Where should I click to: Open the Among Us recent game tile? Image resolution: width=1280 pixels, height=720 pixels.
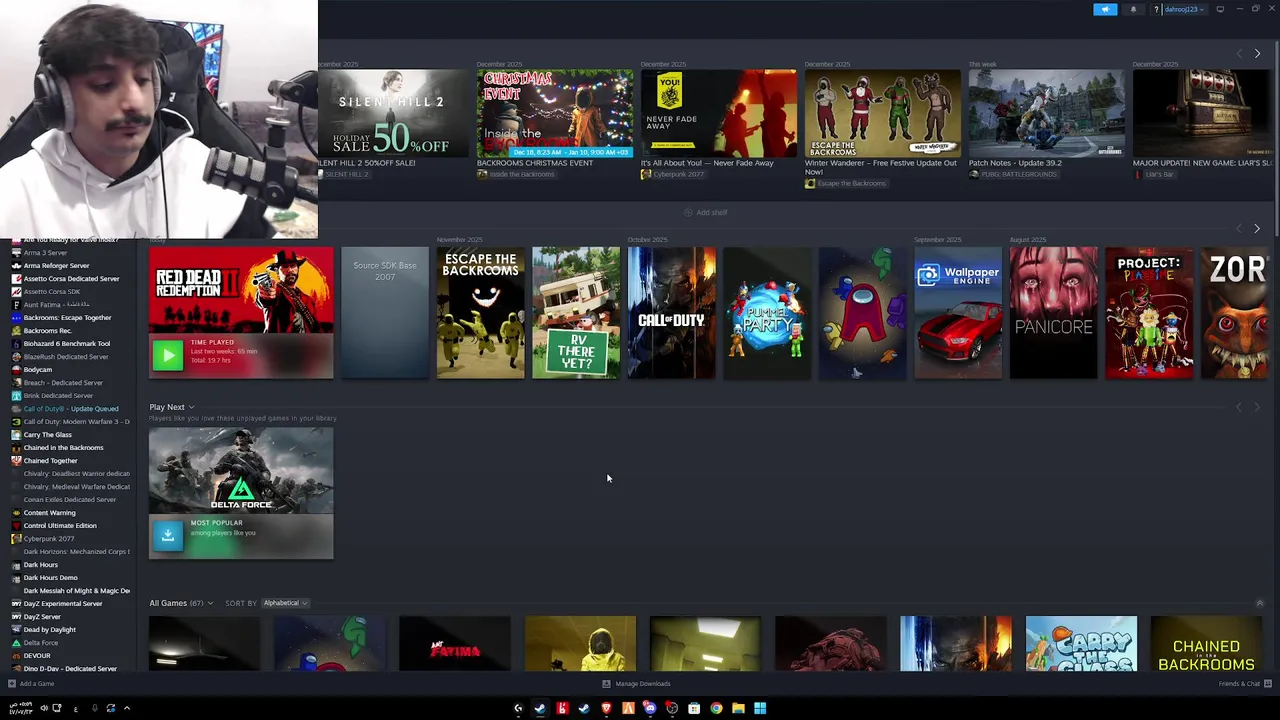[862, 313]
